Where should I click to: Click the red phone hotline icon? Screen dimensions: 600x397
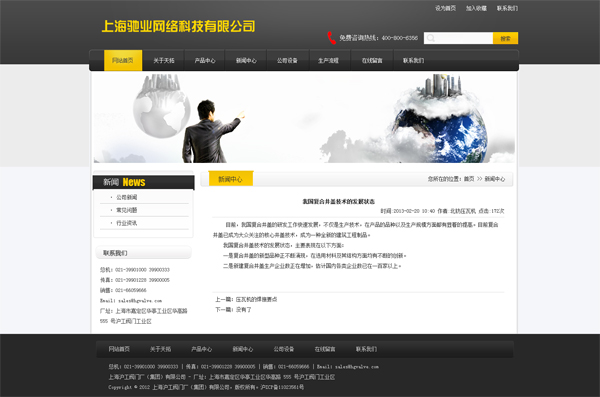pyautogui.click(x=331, y=38)
